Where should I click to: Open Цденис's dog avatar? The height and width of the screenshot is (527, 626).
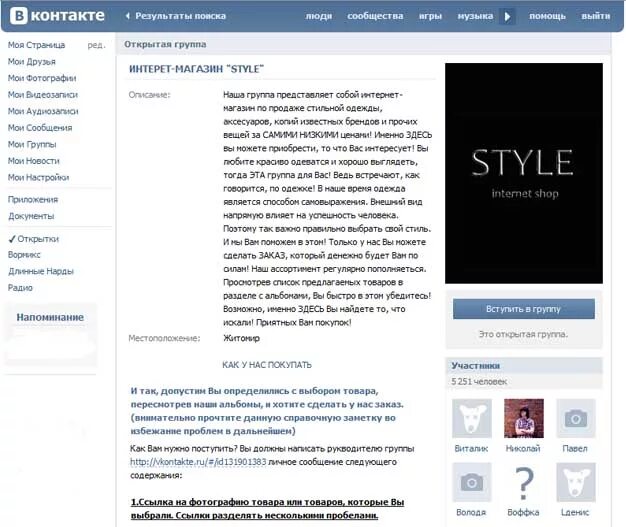(575, 482)
